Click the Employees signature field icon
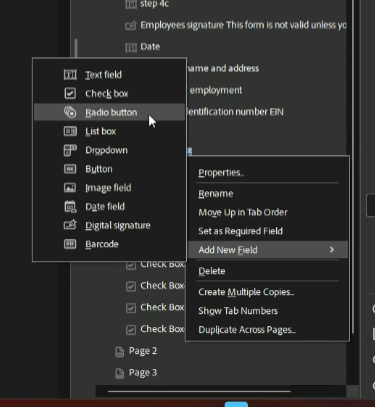 [x=131, y=25]
